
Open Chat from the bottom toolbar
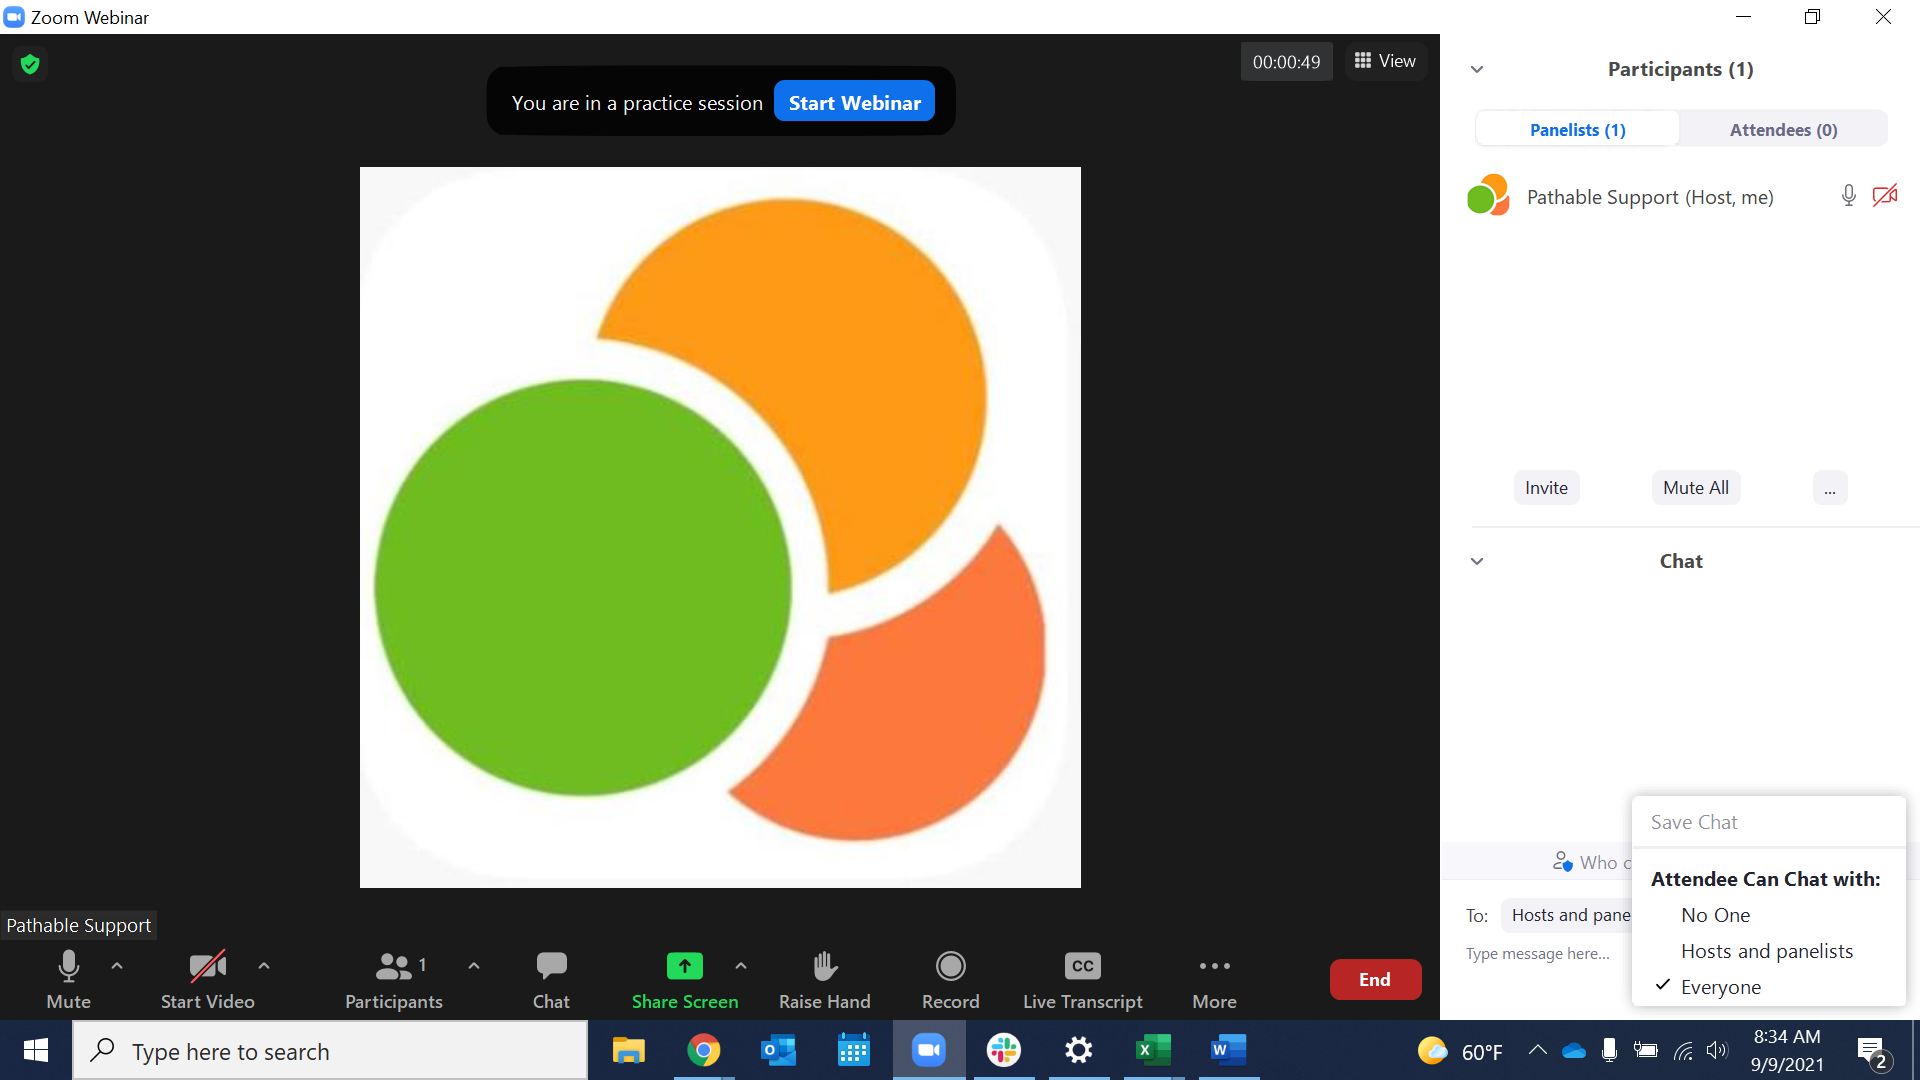[551, 980]
